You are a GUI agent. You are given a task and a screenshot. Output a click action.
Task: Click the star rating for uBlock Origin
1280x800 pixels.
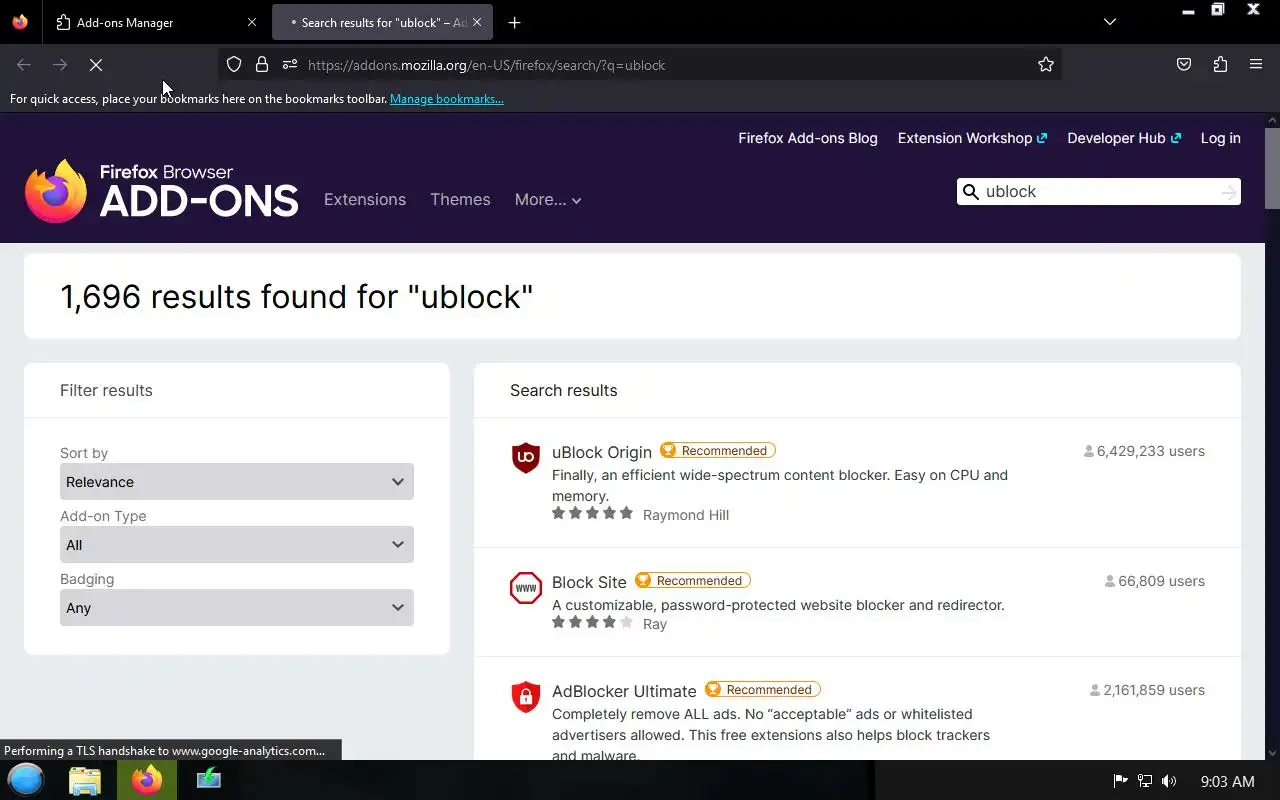point(592,513)
